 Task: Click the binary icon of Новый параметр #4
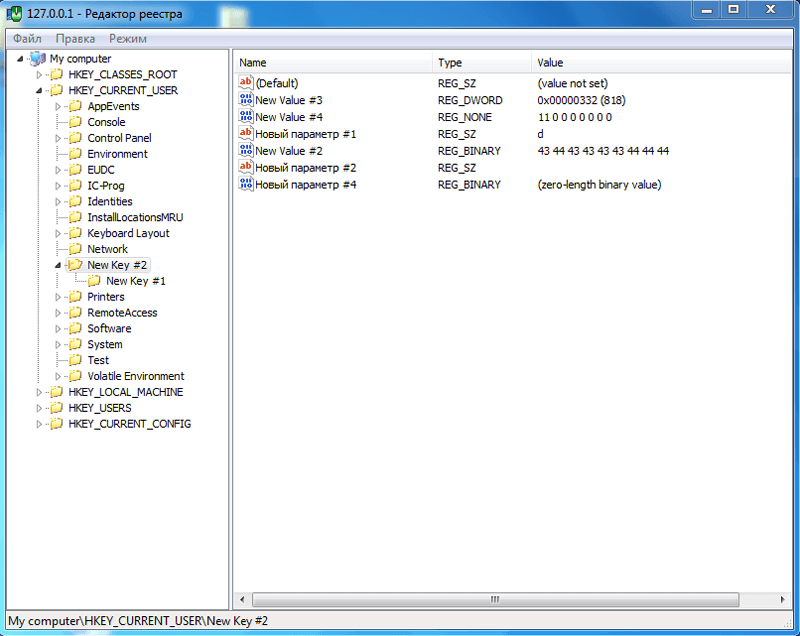(x=246, y=184)
